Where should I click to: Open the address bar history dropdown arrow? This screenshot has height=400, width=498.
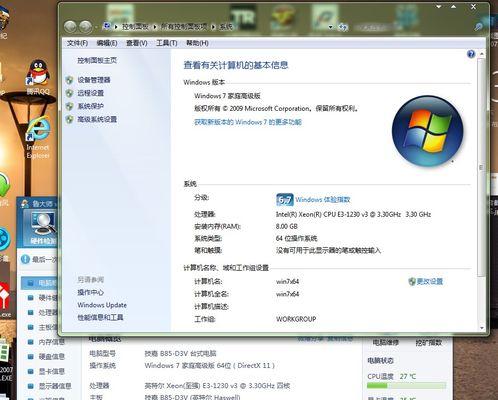click(x=330, y=27)
